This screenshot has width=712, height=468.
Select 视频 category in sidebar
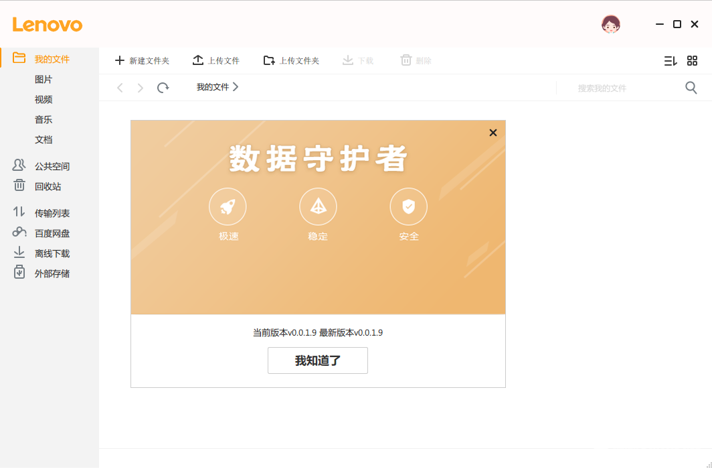[x=43, y=100]
